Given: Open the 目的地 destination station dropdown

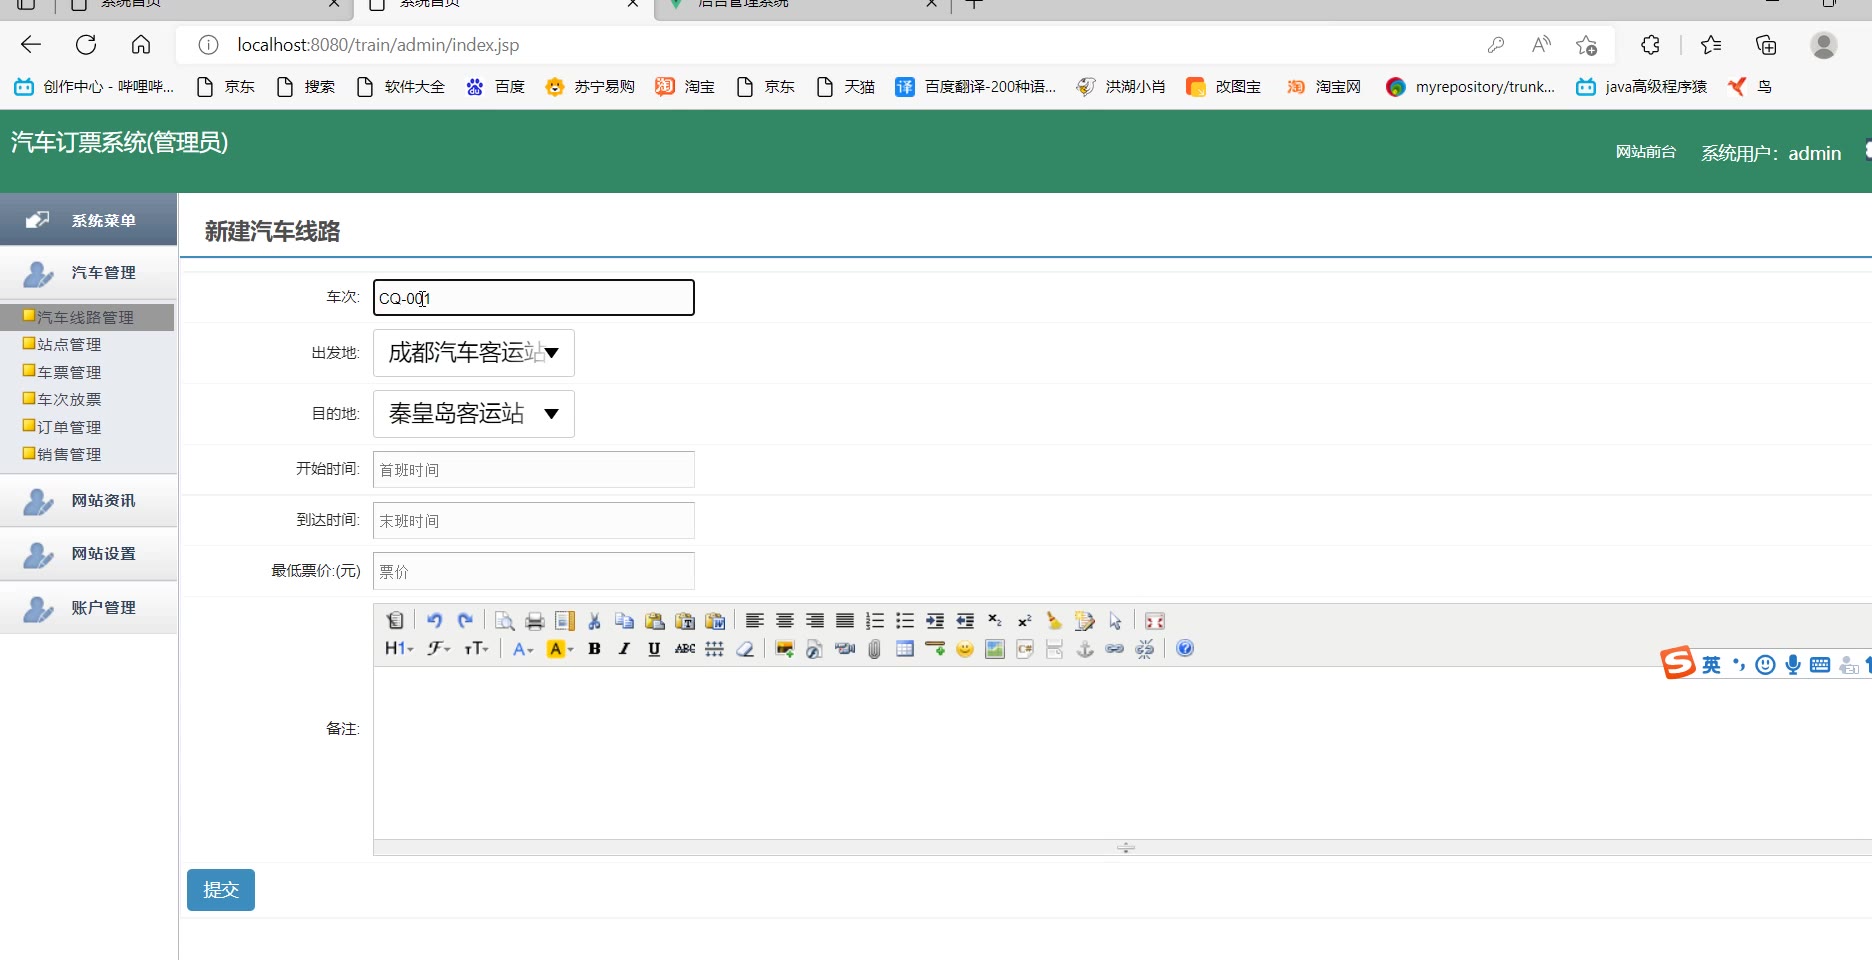Looking at the screenshot, I should click(x=474, y=414).
